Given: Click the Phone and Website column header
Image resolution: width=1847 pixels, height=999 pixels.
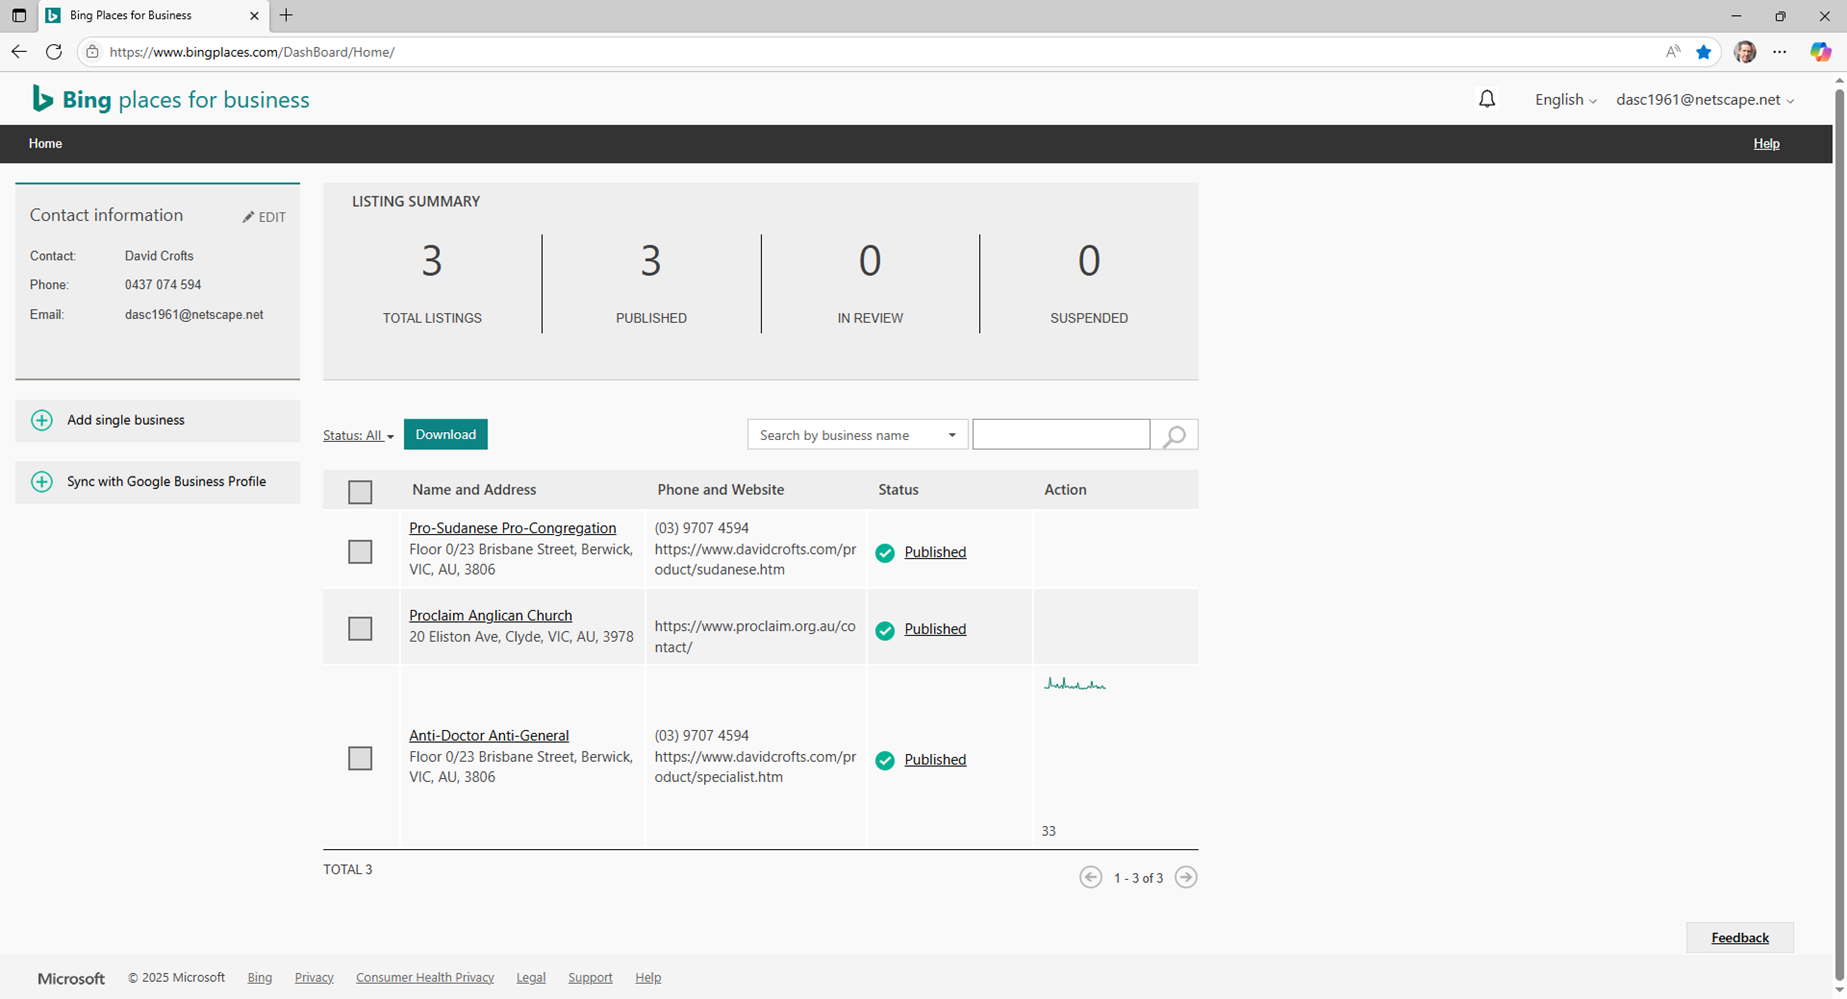Looking at the screenshot, I should pyautogui.click(x=720, y=490).
